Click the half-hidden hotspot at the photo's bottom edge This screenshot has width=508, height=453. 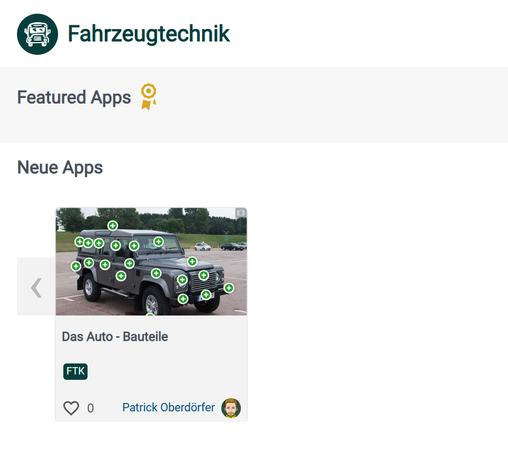pos(150,314)
